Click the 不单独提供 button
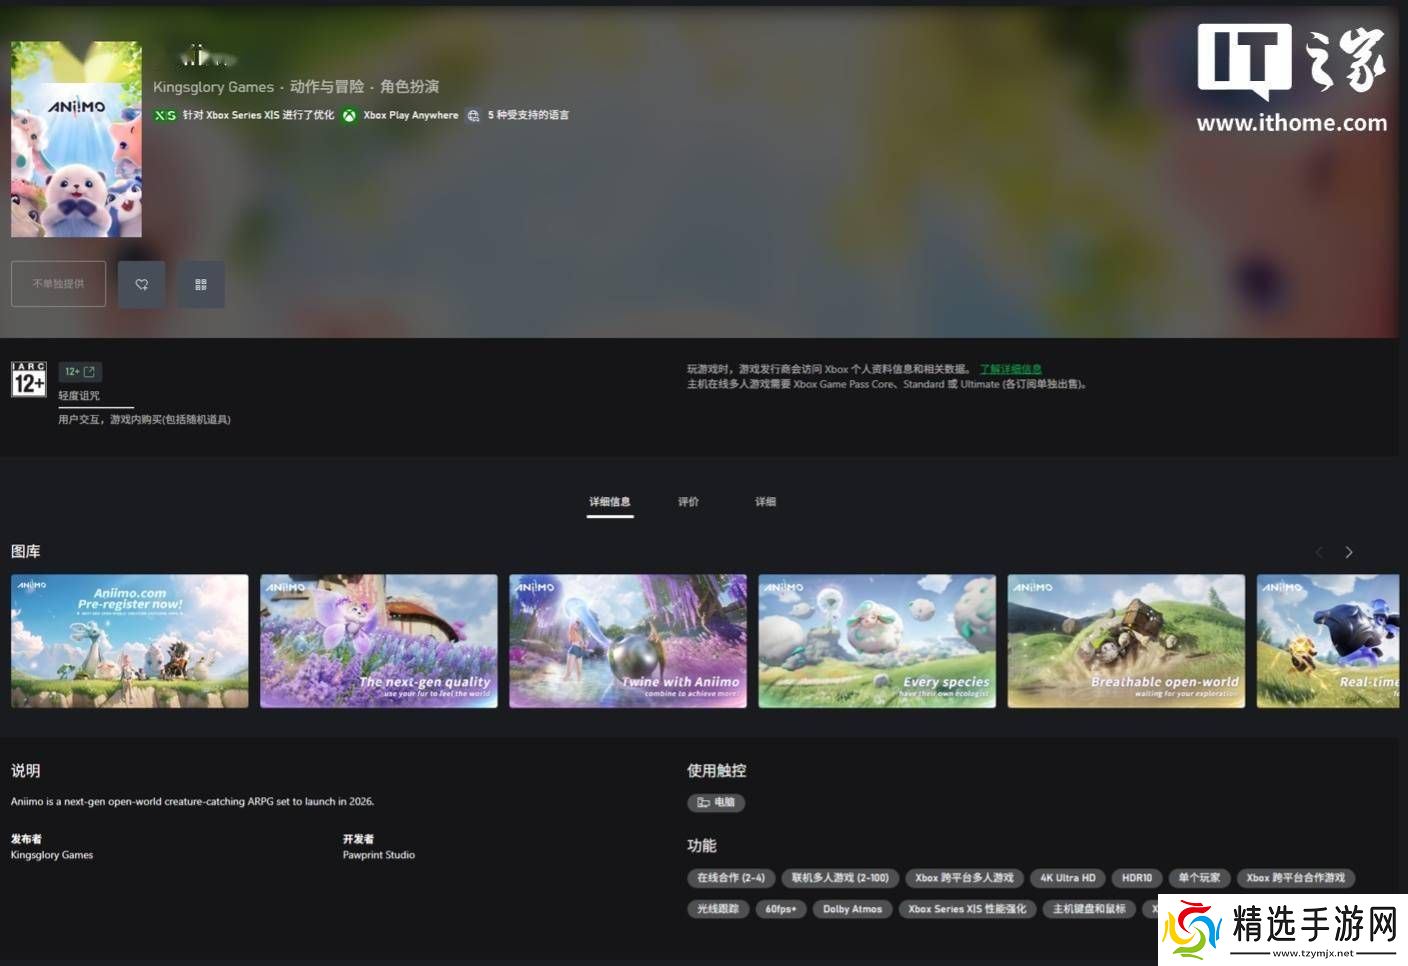The image size is (1408, 966). pyautogui.click(x=58, y=285)
